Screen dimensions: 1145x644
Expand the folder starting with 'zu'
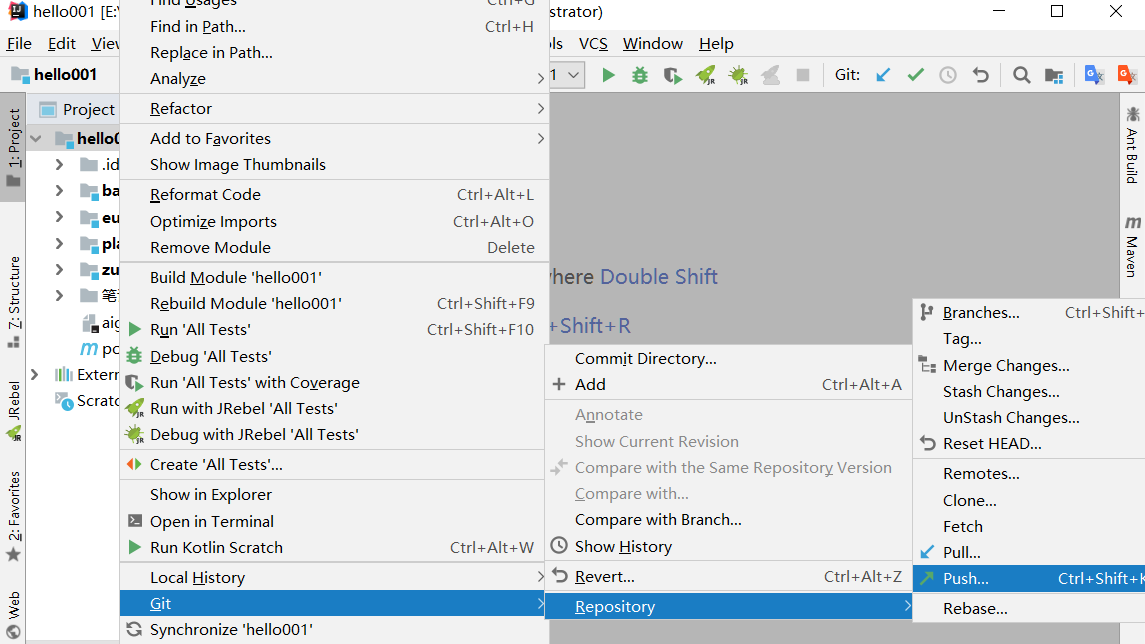tap(60, 269)
